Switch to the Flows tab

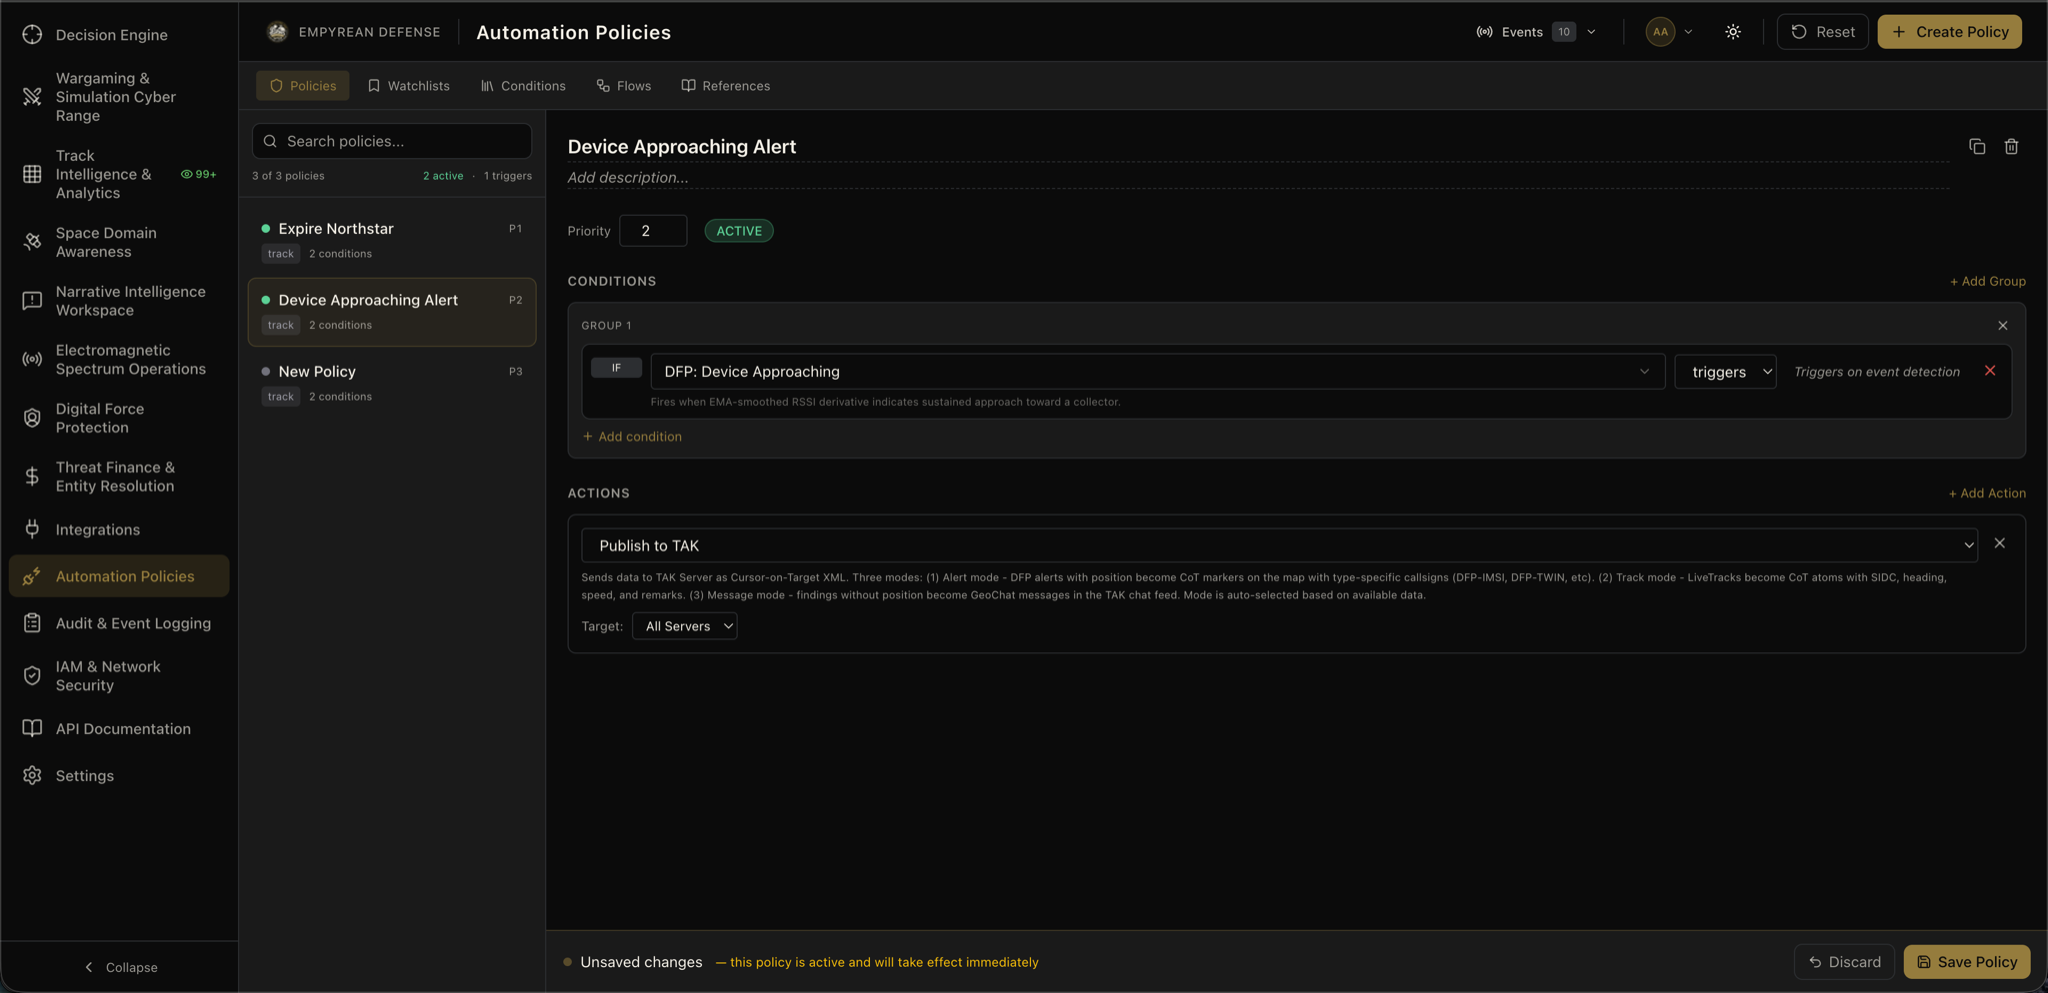(624, 86)
